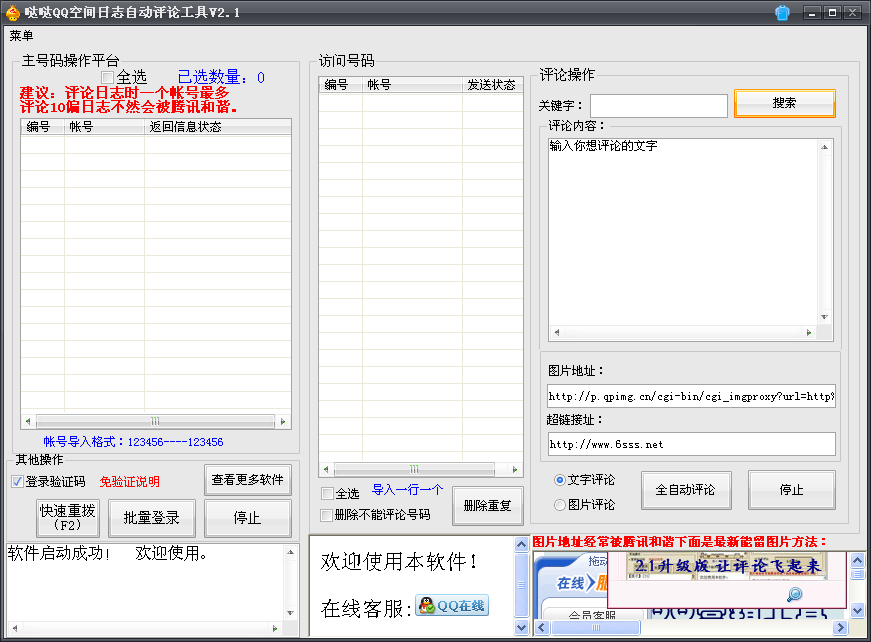Click the 帐号导入格式 hint text
The height and width of the screenshot is (642, 871).
coord(133,442)
